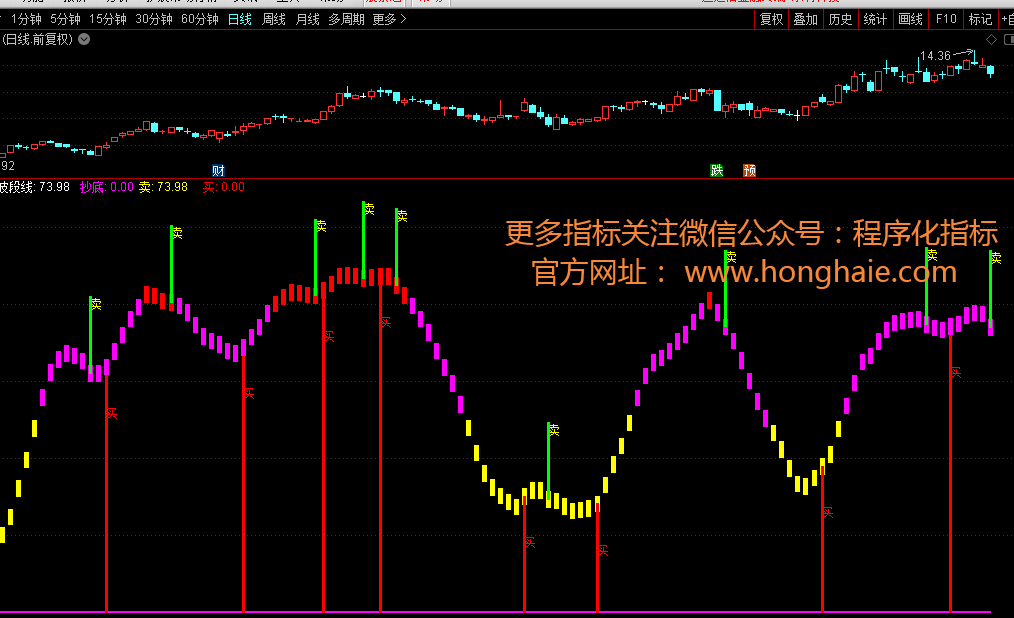Open the 标记 mark tool
Viewport: 1014px width, 618px height.
[980, 19]
